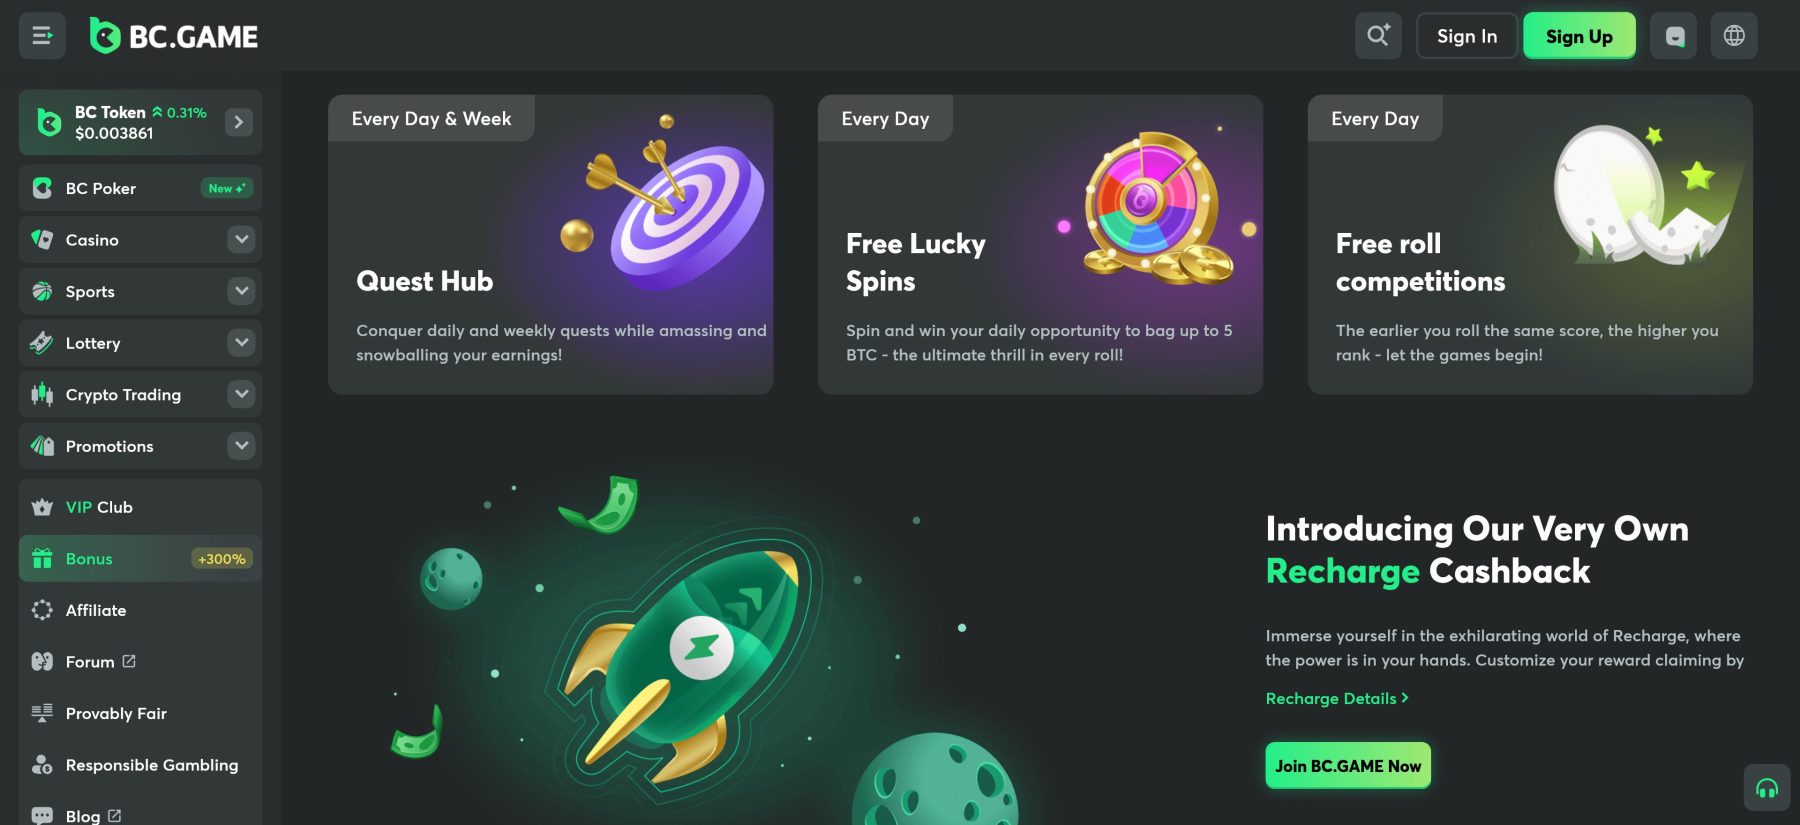Open the Free Lucky Spins card
The height and width of the screenshot is (825, 1800).
pyautogui.click(x=1040, y=245)
